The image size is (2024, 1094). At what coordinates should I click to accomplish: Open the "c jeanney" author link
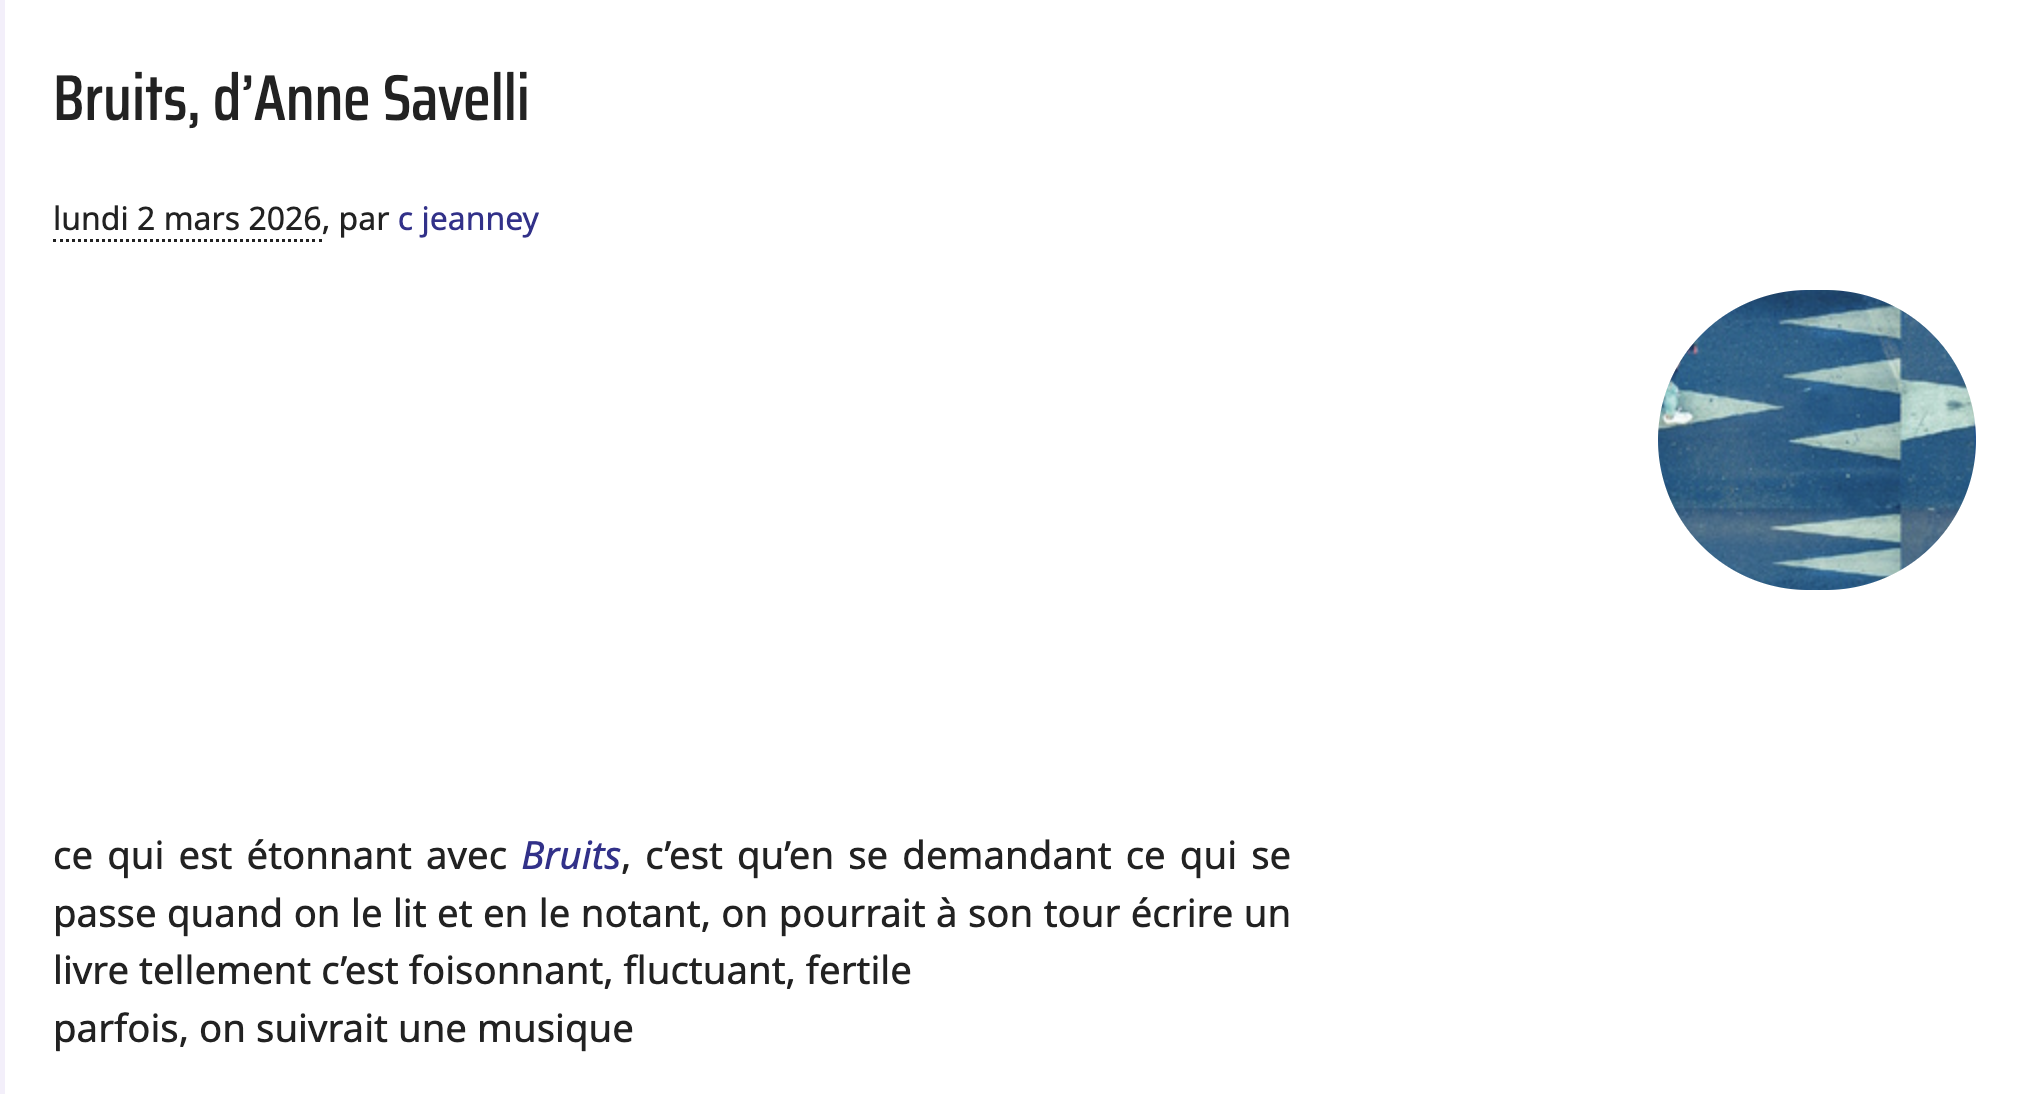click(468, 218)
